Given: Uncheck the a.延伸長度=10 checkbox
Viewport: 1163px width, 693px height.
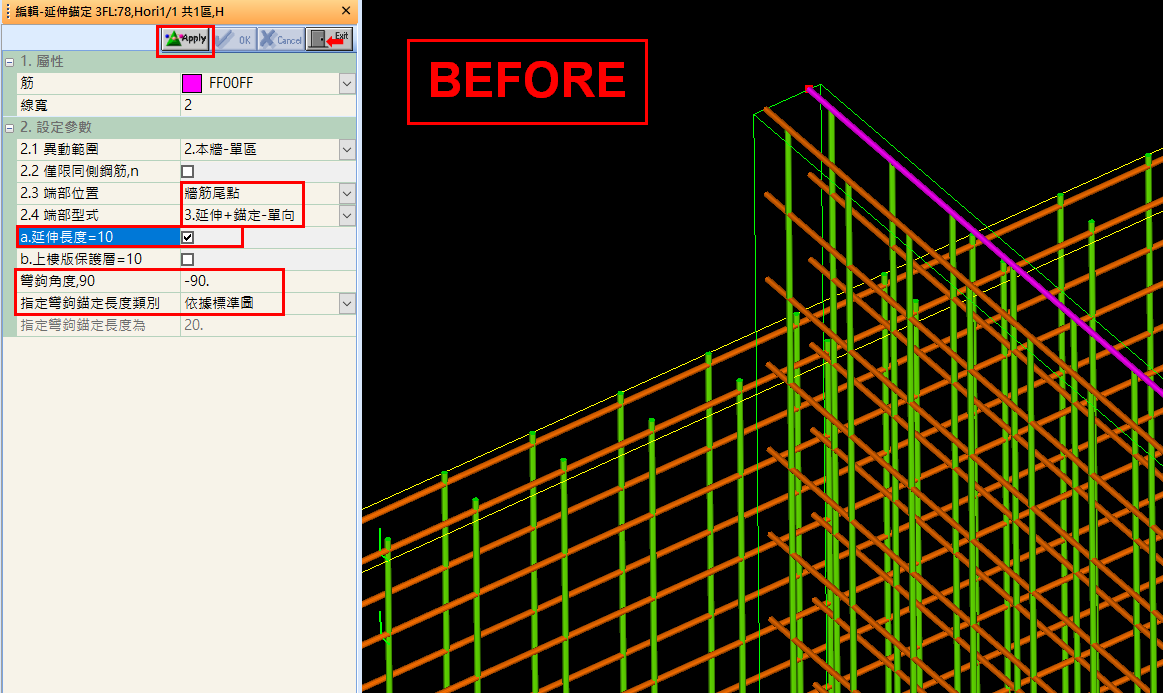Looking at the screenshot, I should 188,237.
